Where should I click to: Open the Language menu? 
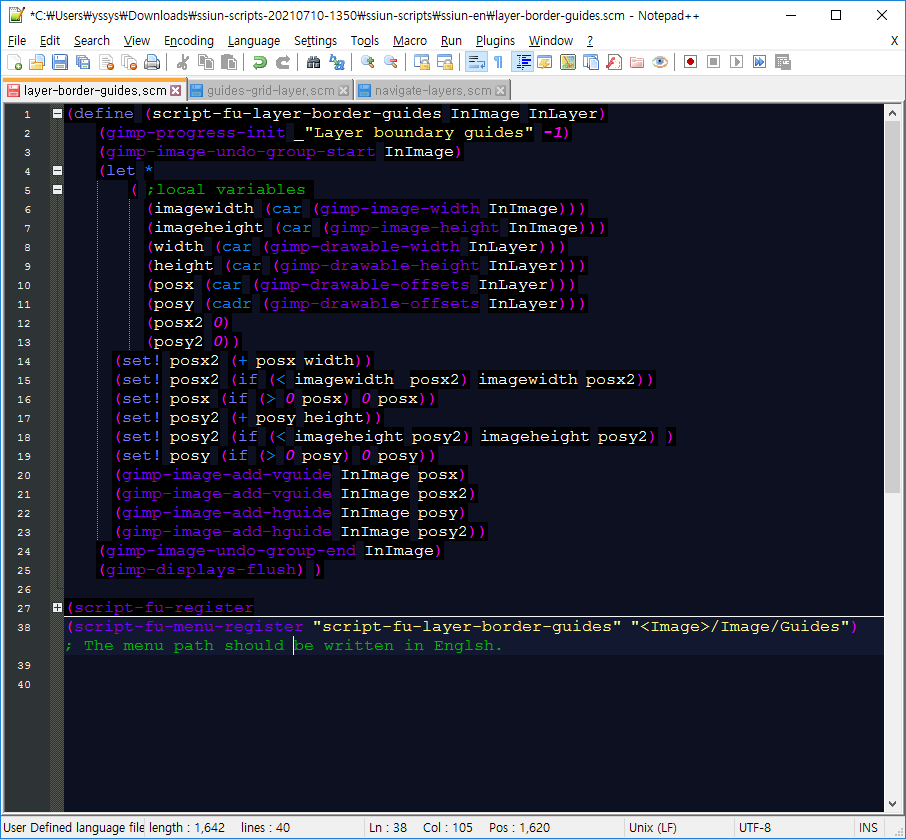tap(254, 40)
